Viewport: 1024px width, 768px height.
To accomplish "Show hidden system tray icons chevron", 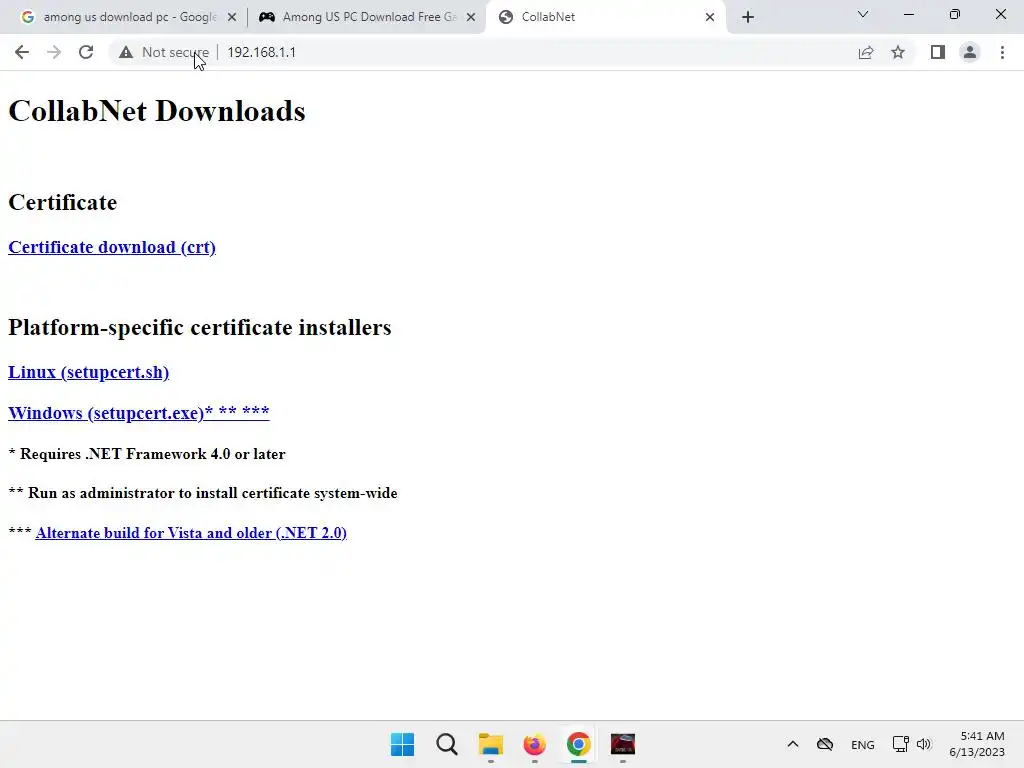I will click(793, 744).
